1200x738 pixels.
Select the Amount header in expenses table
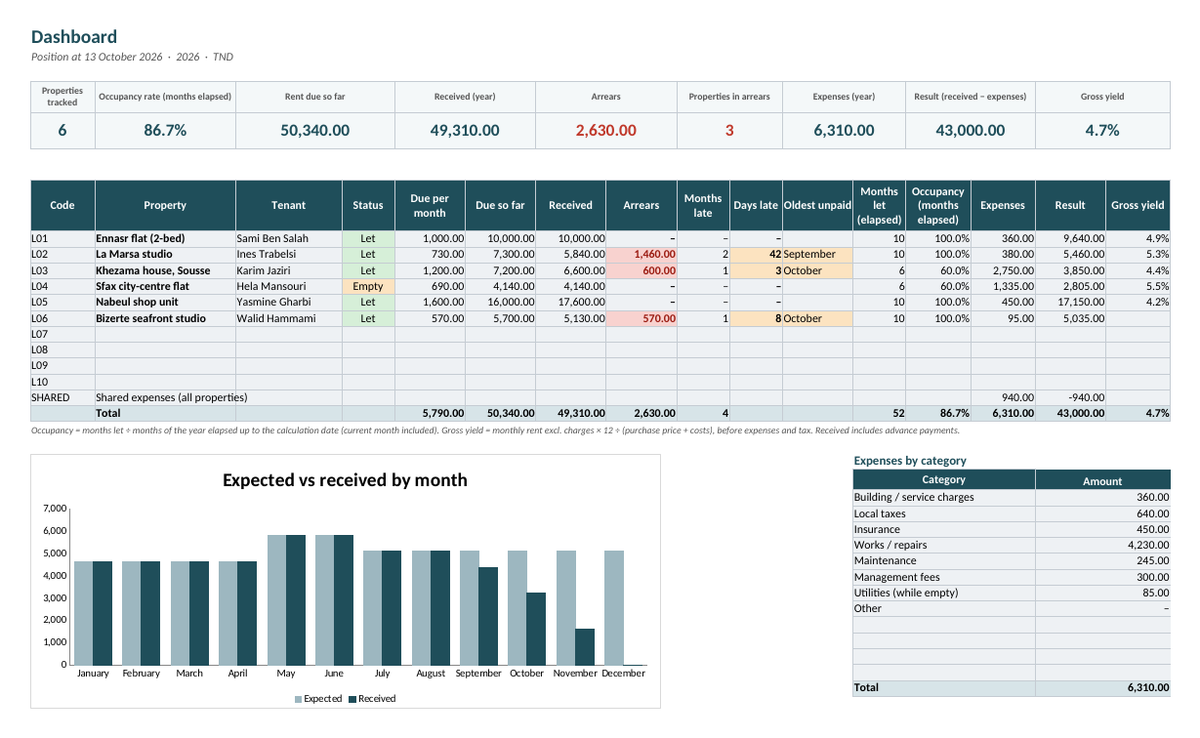[x=1102, y=481]
